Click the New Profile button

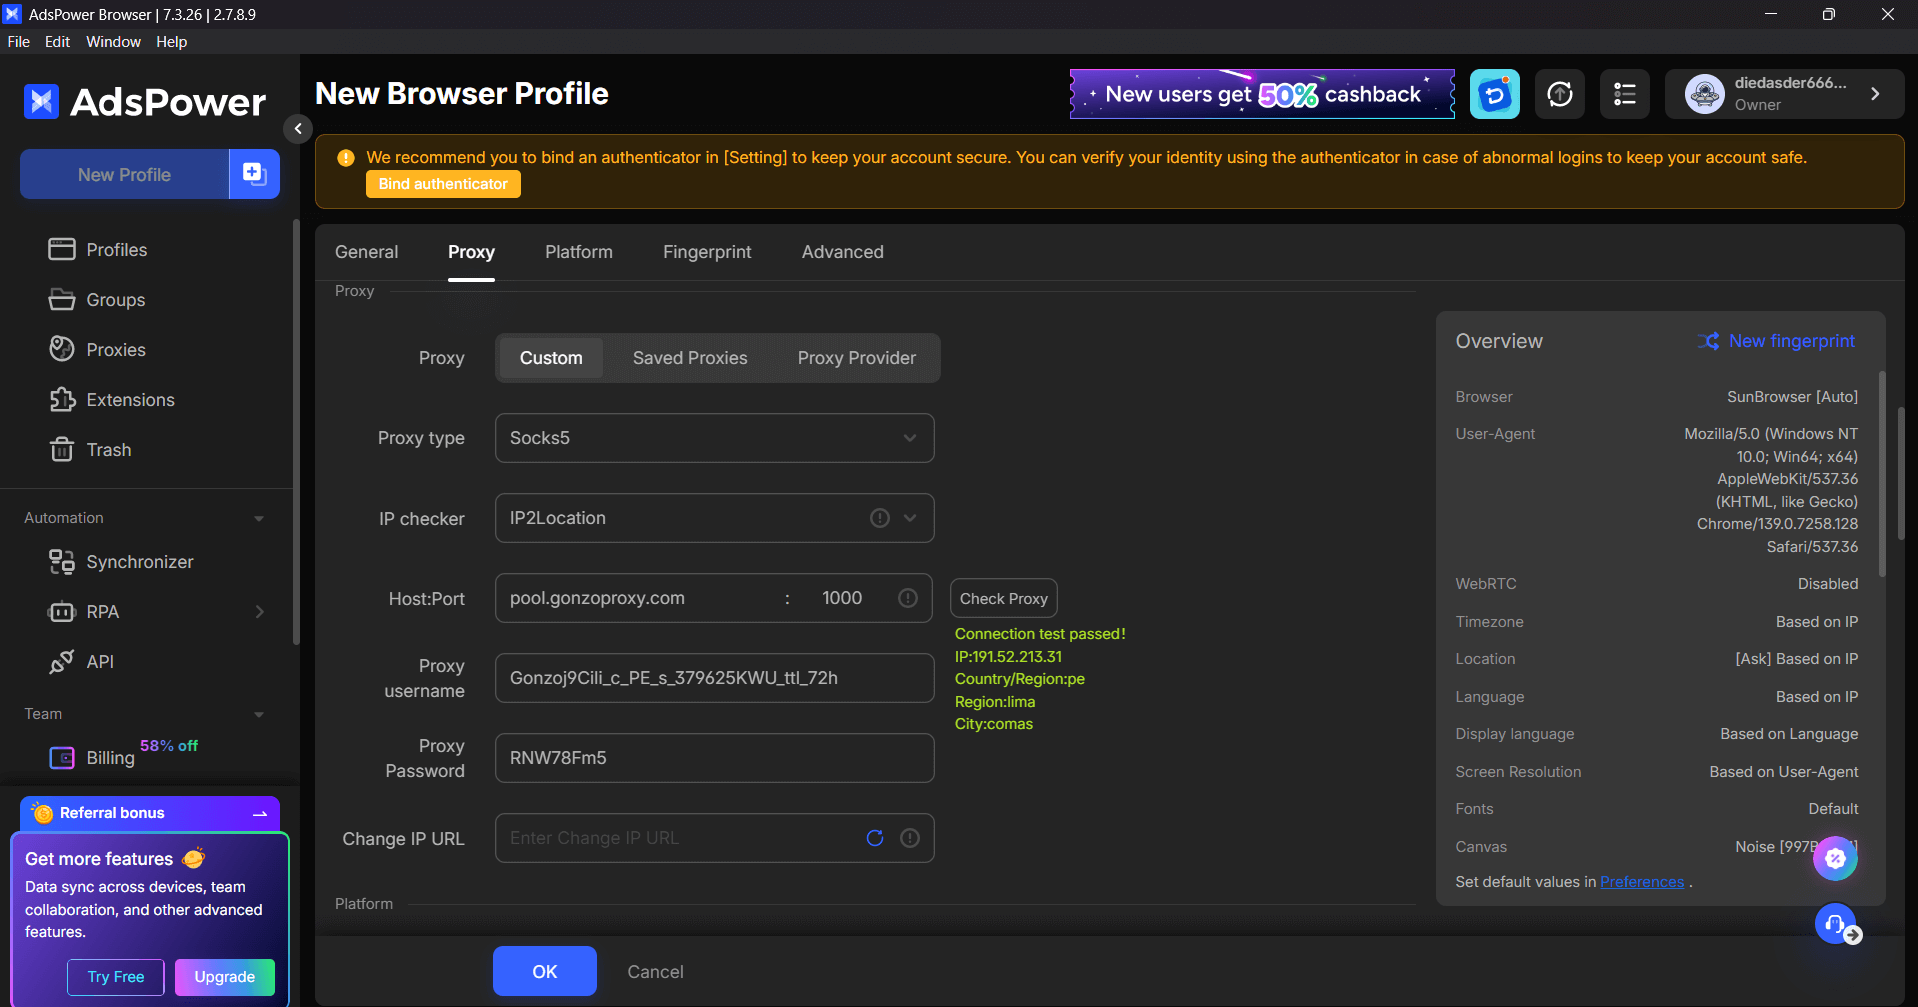[x=125, y=174]
